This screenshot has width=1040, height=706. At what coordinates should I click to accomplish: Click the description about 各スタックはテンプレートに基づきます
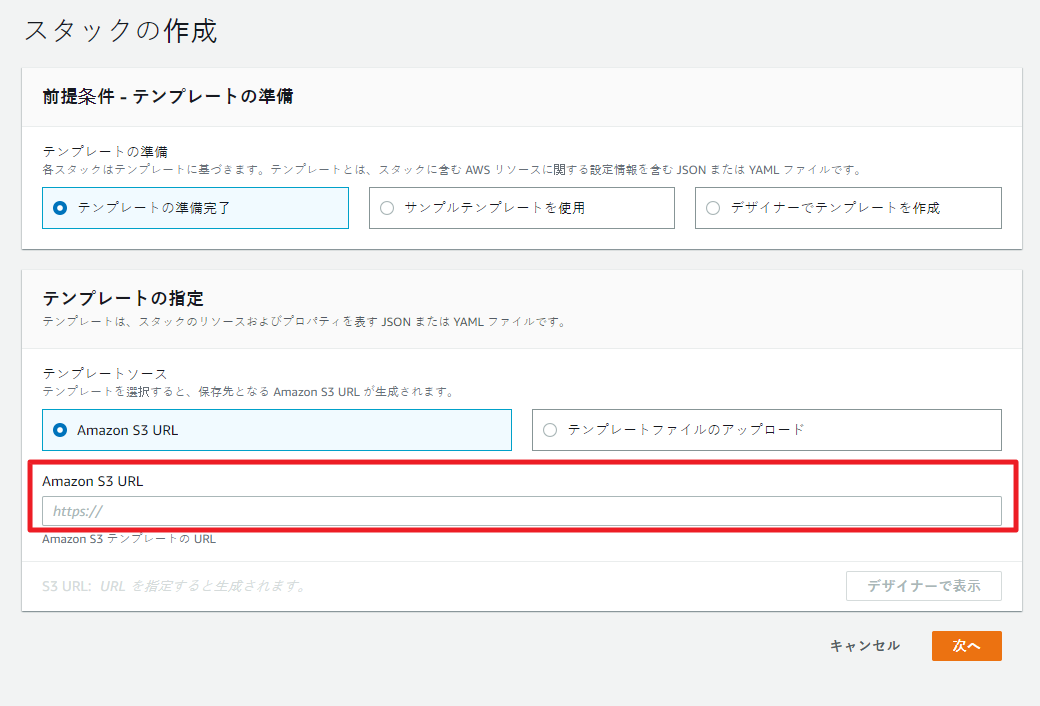(450, 170)
